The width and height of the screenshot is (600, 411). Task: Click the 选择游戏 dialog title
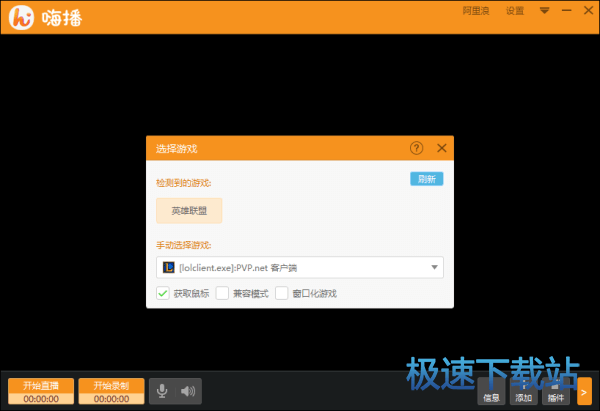(176, 148)
